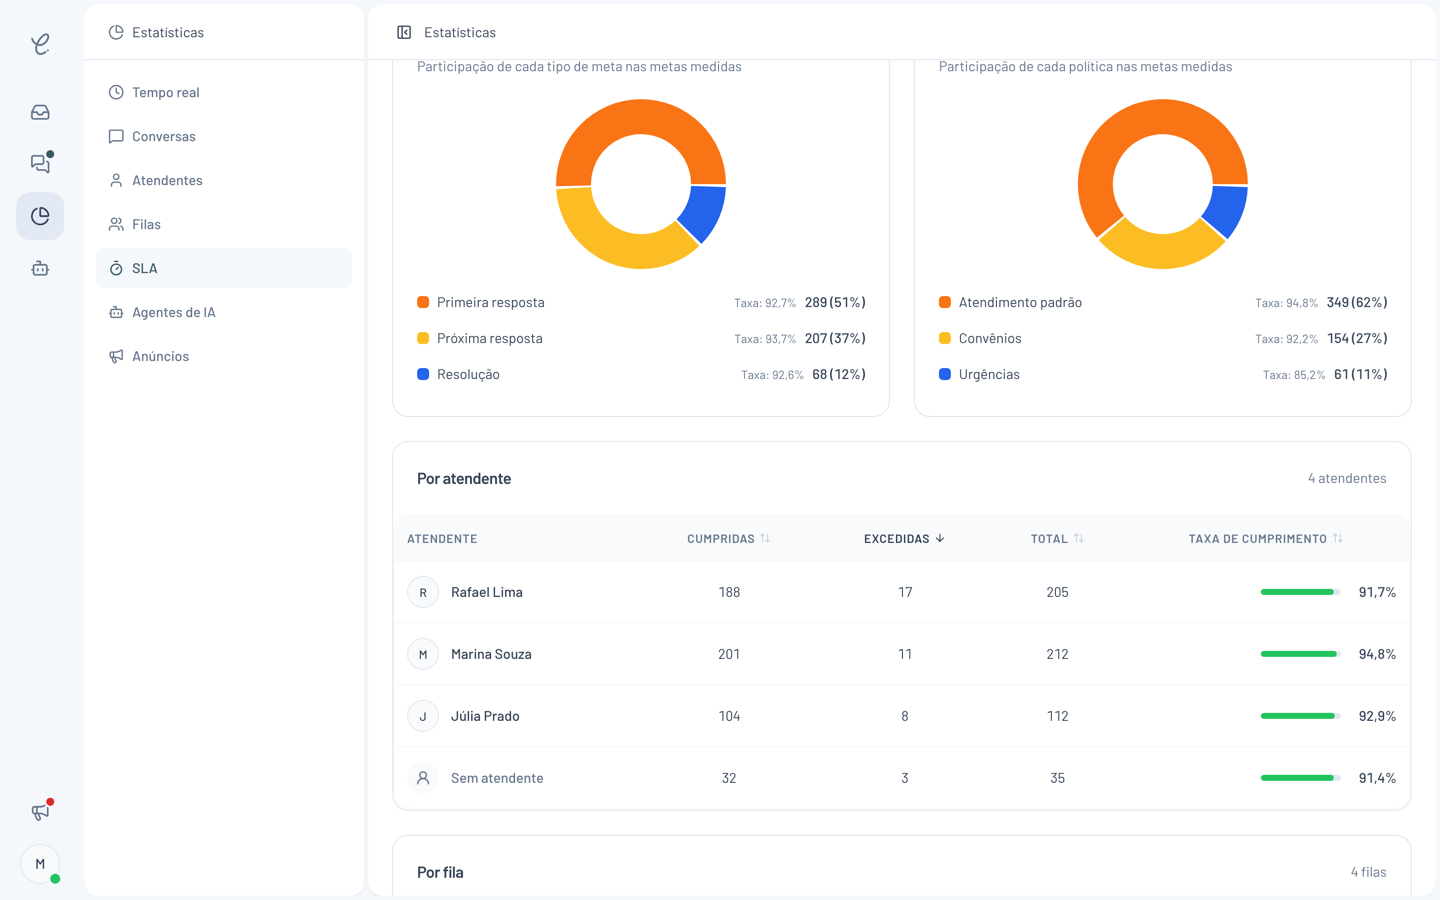This screenshot has width=1440, height=900.
Task: Click the app logo icon
Action: (40, 44)
